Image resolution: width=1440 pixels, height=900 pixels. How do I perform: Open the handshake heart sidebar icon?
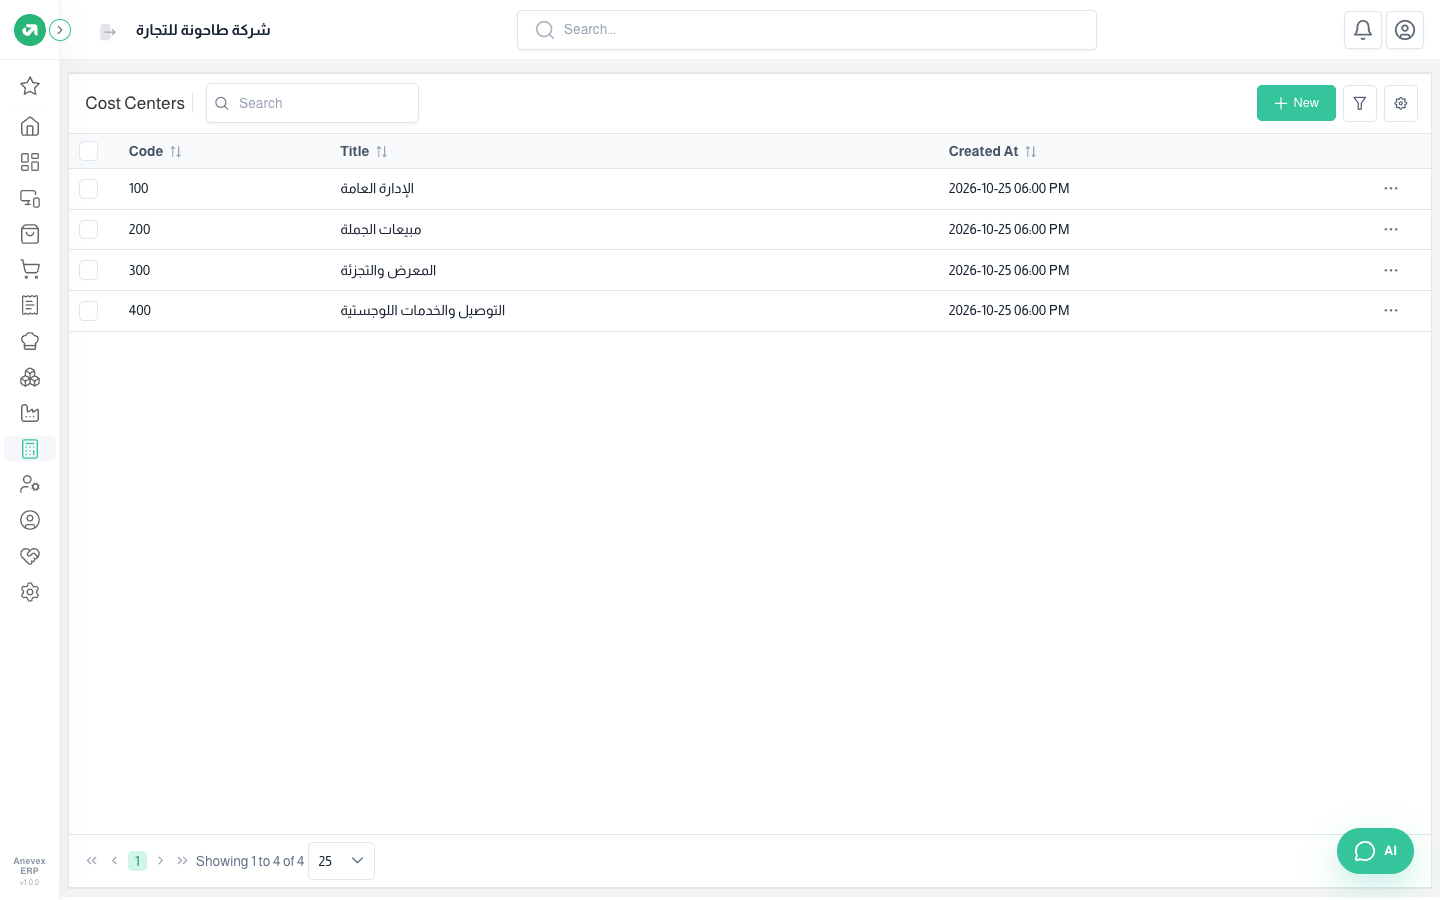(x=30, y=556)
